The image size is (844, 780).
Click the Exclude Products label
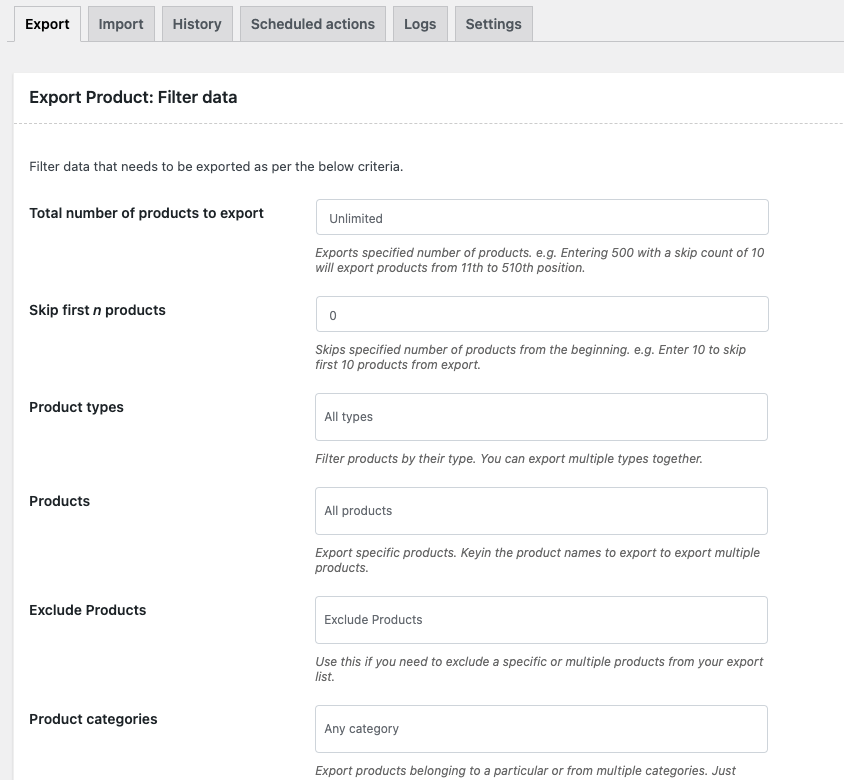tap(89, 609)
